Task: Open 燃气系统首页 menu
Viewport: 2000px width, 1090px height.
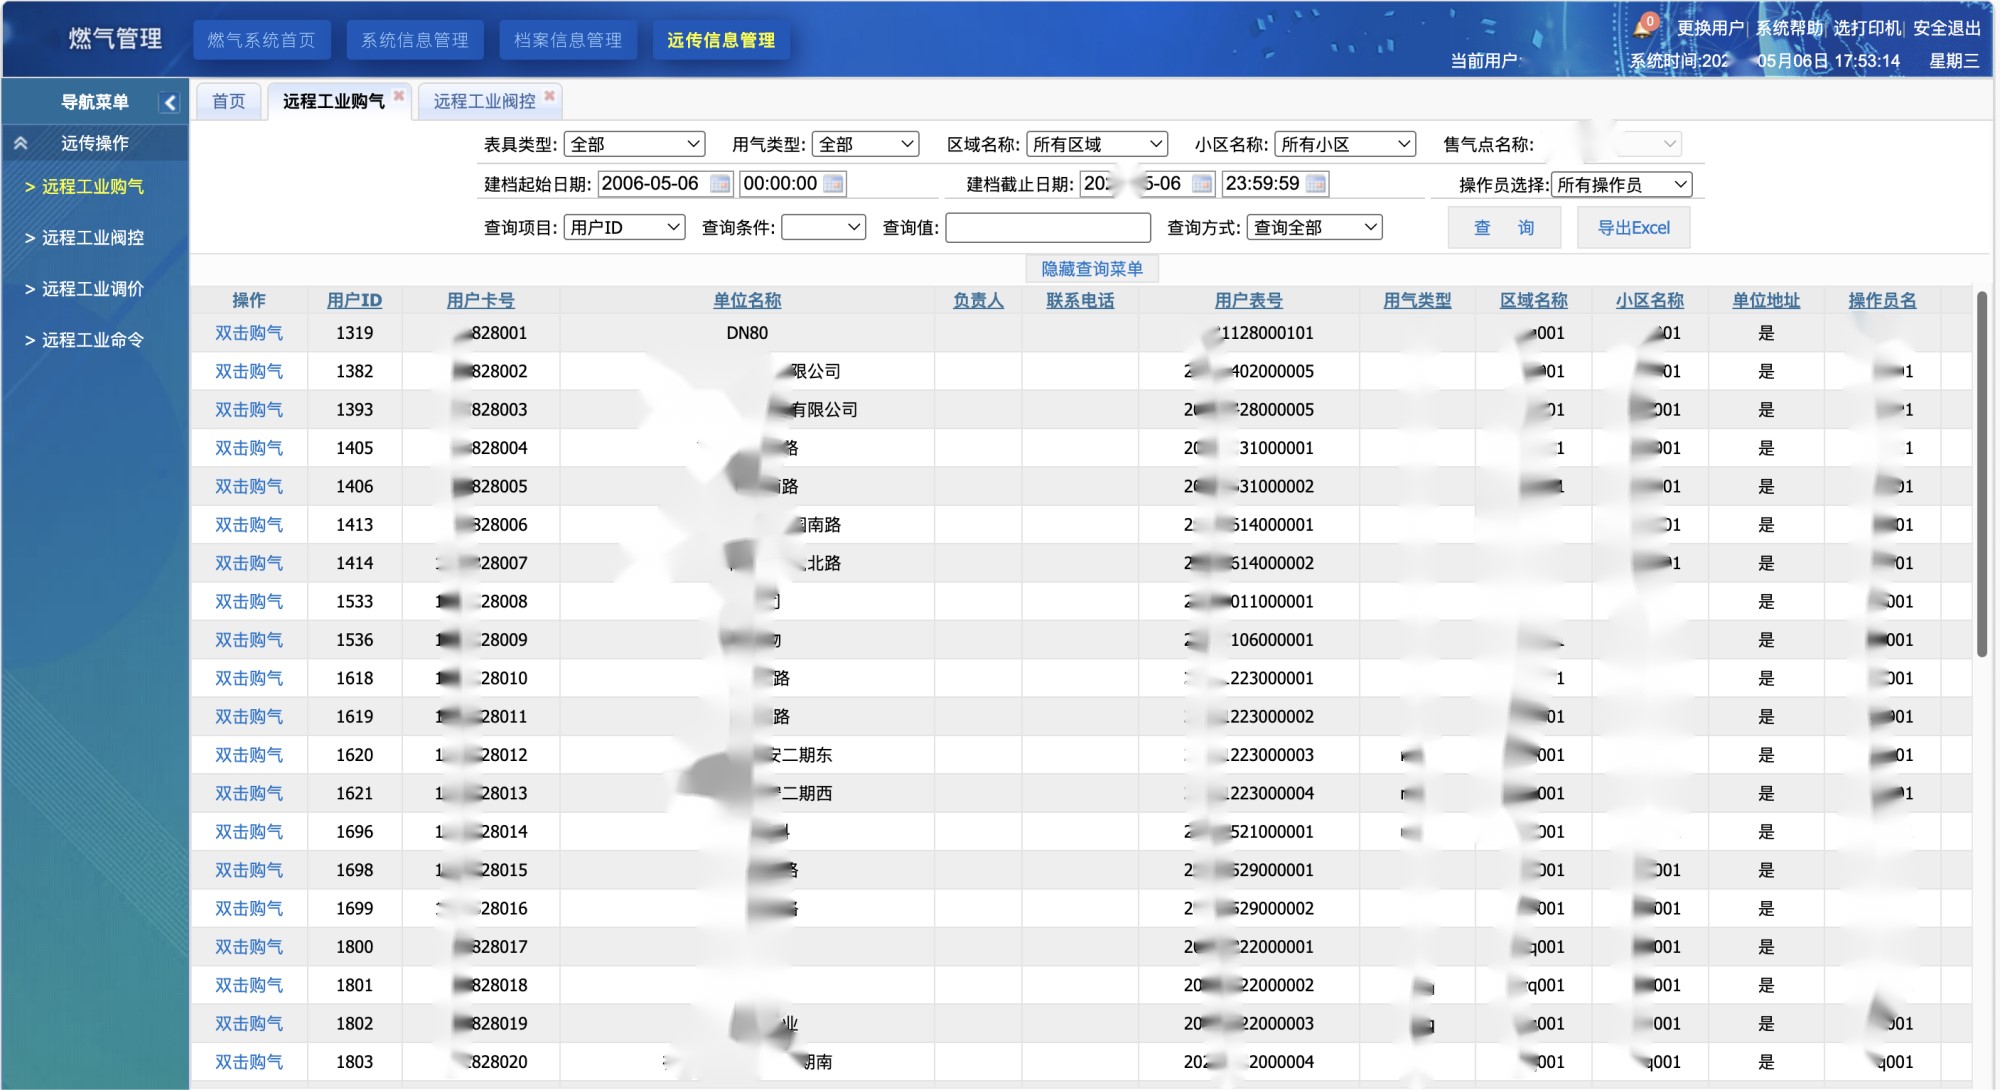Action: coord(261,40)
